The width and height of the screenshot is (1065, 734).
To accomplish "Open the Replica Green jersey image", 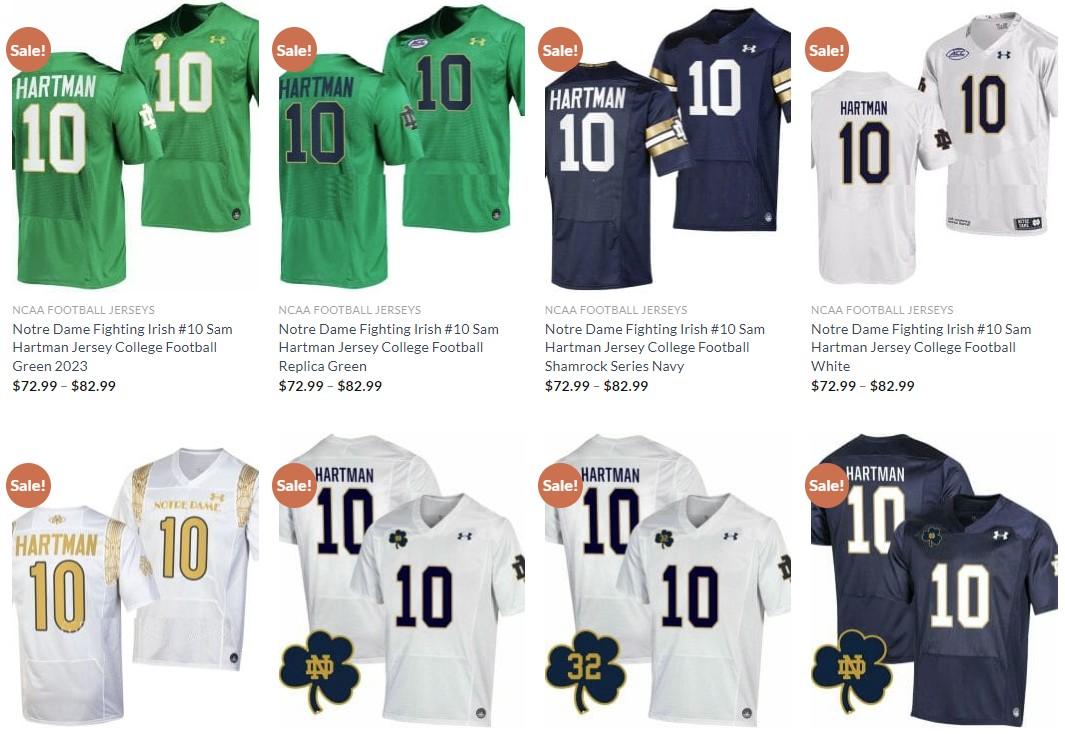I will (401, 145).
